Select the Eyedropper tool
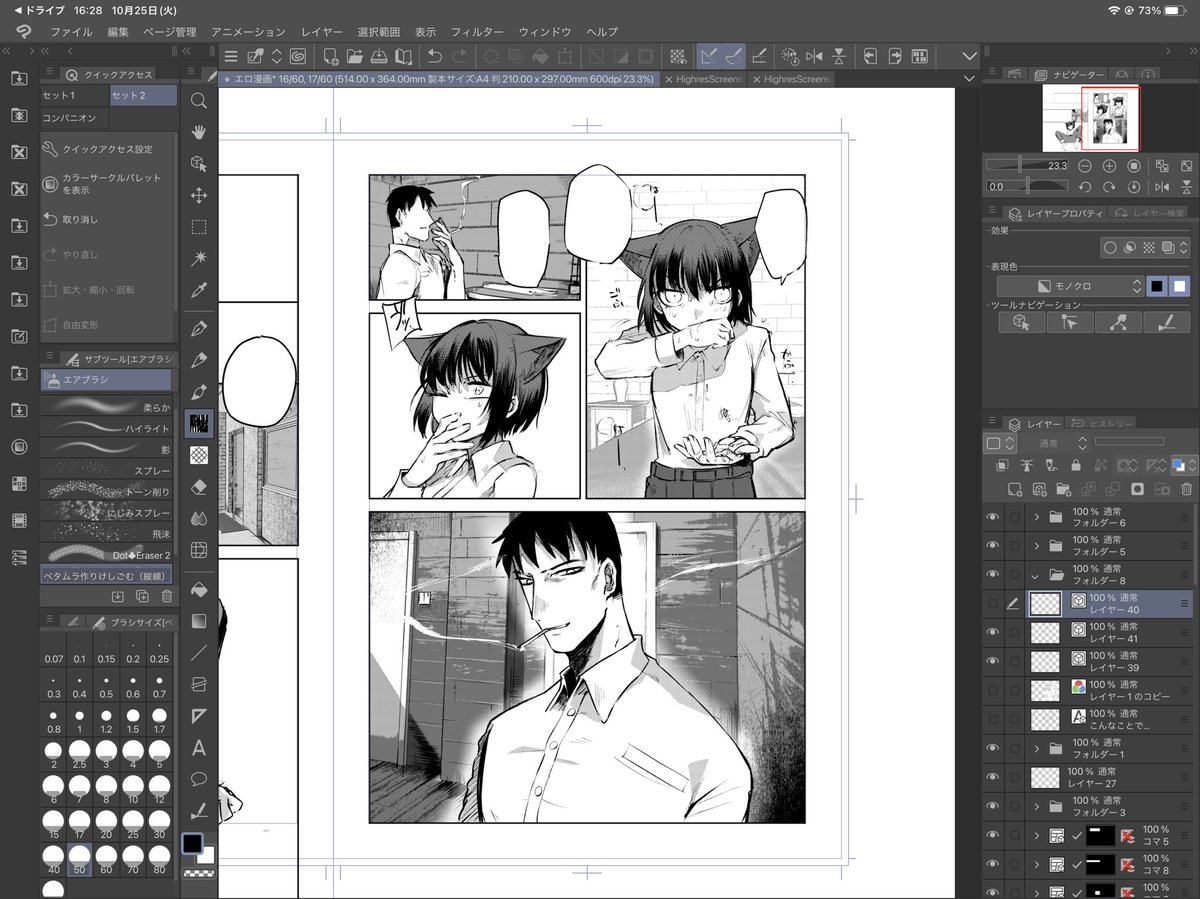Image resolution: width=1200 pixels, height=899 pixels. 199,291
